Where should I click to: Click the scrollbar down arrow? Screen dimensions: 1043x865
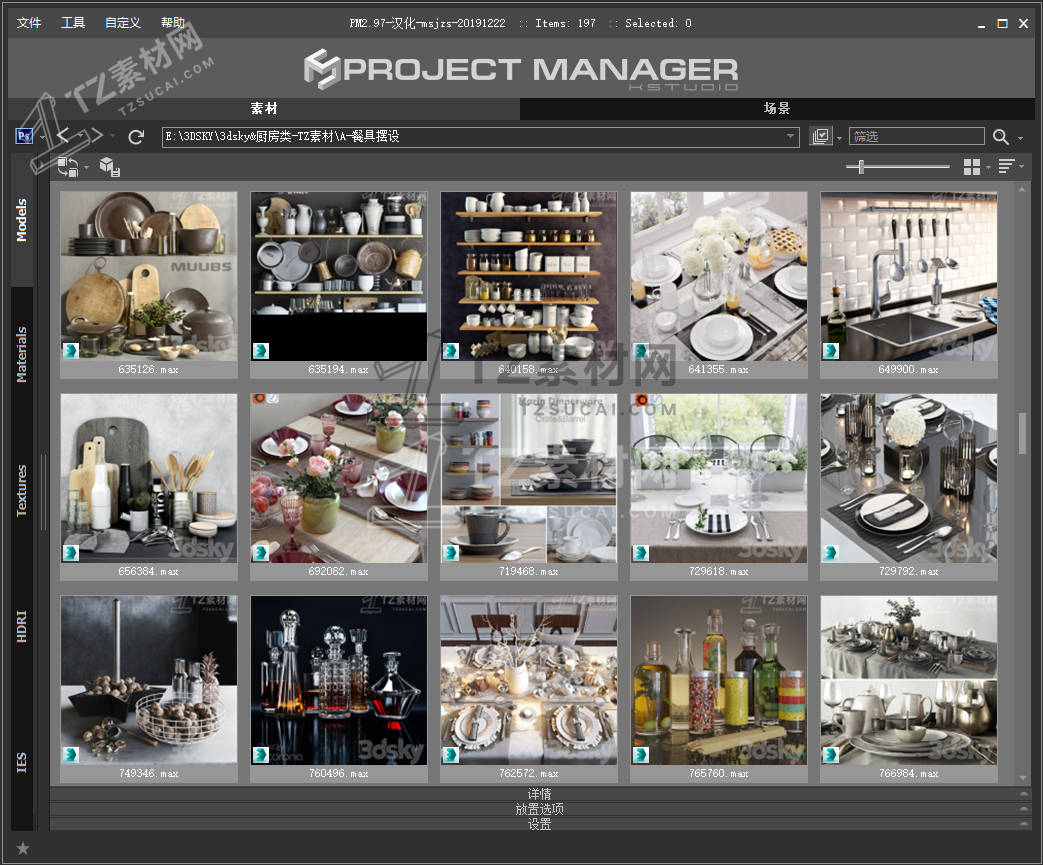pos(1022,778)
